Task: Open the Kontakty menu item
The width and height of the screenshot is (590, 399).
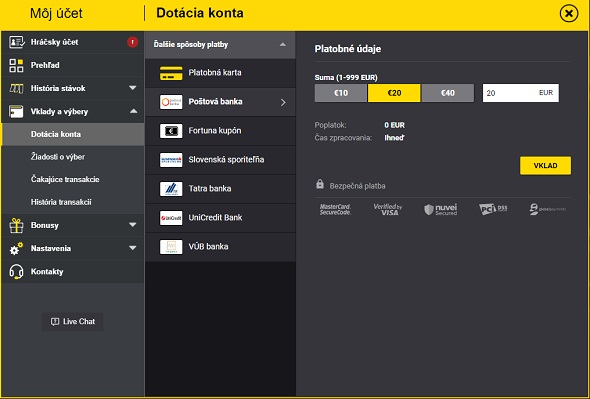Action: pos(73,271)
